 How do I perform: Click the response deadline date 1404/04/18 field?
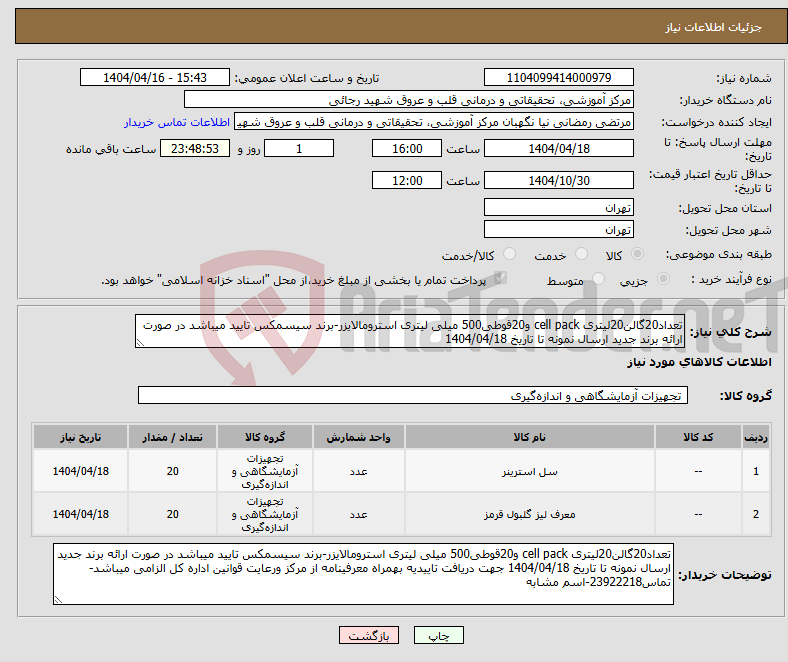(x=558, y=148)
